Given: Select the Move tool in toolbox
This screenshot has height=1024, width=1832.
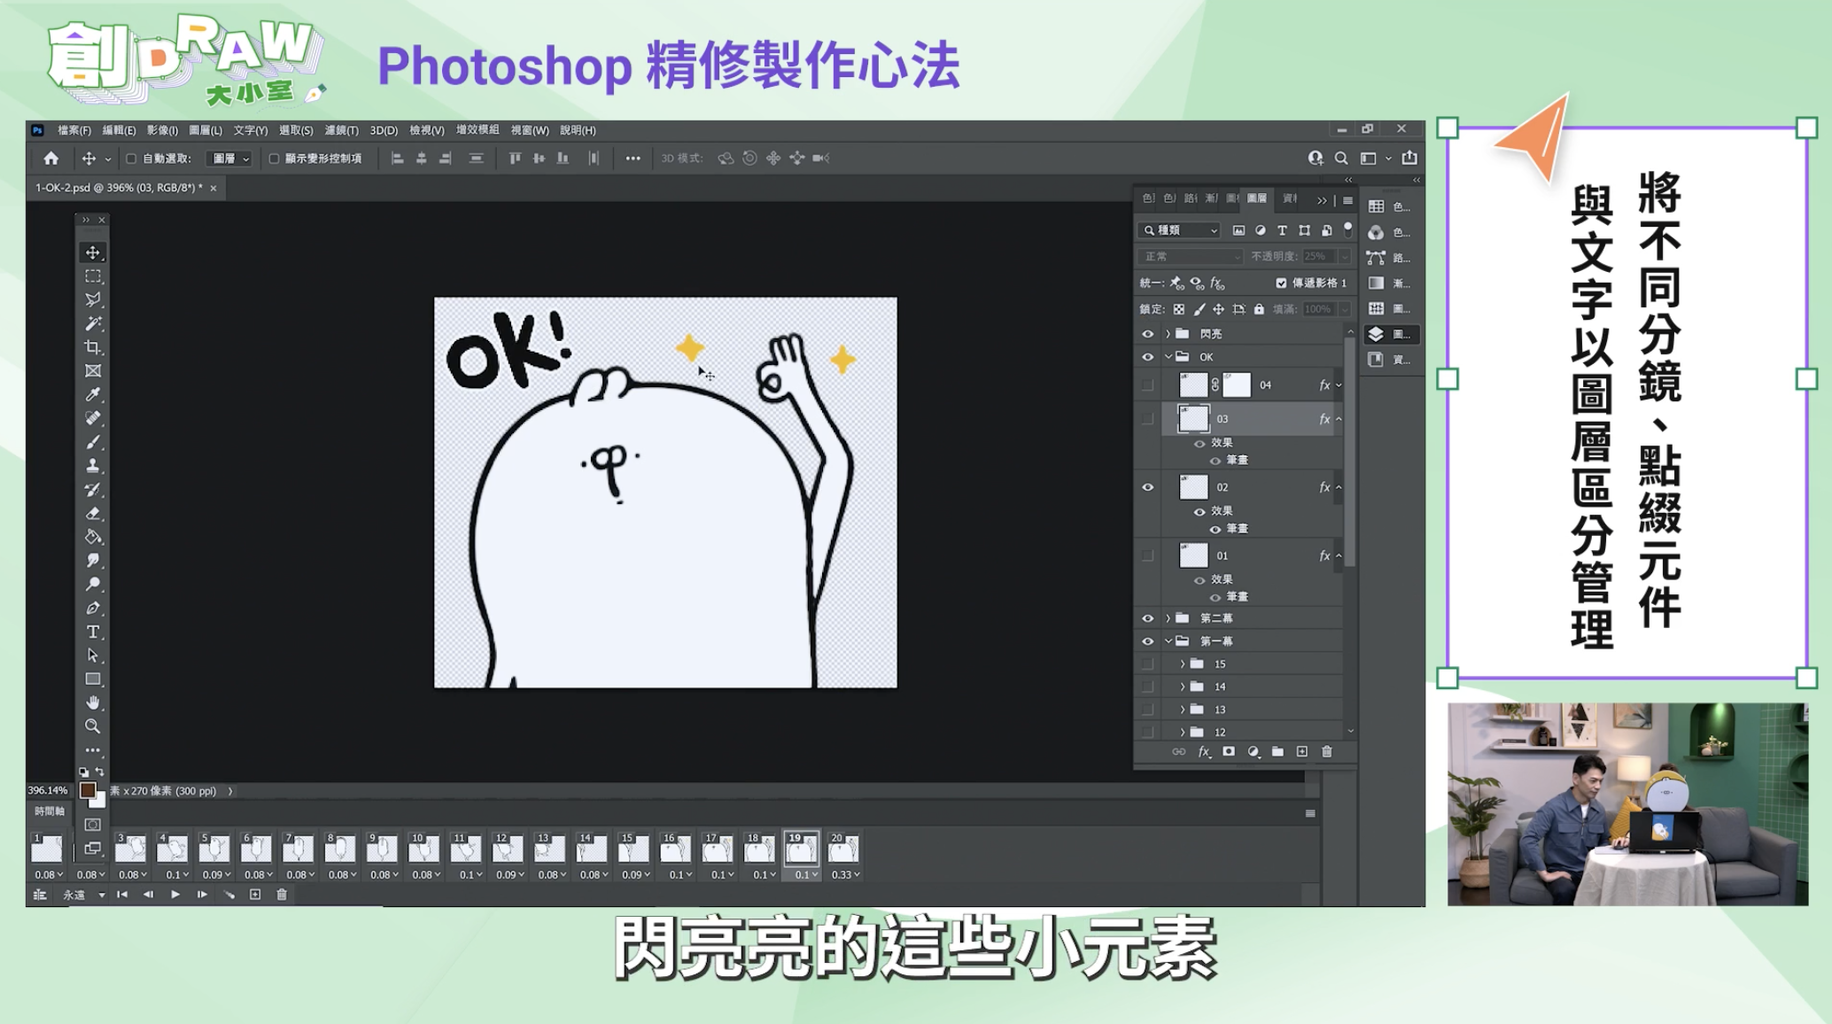Looking at the screenshot, I should point(93,253).
